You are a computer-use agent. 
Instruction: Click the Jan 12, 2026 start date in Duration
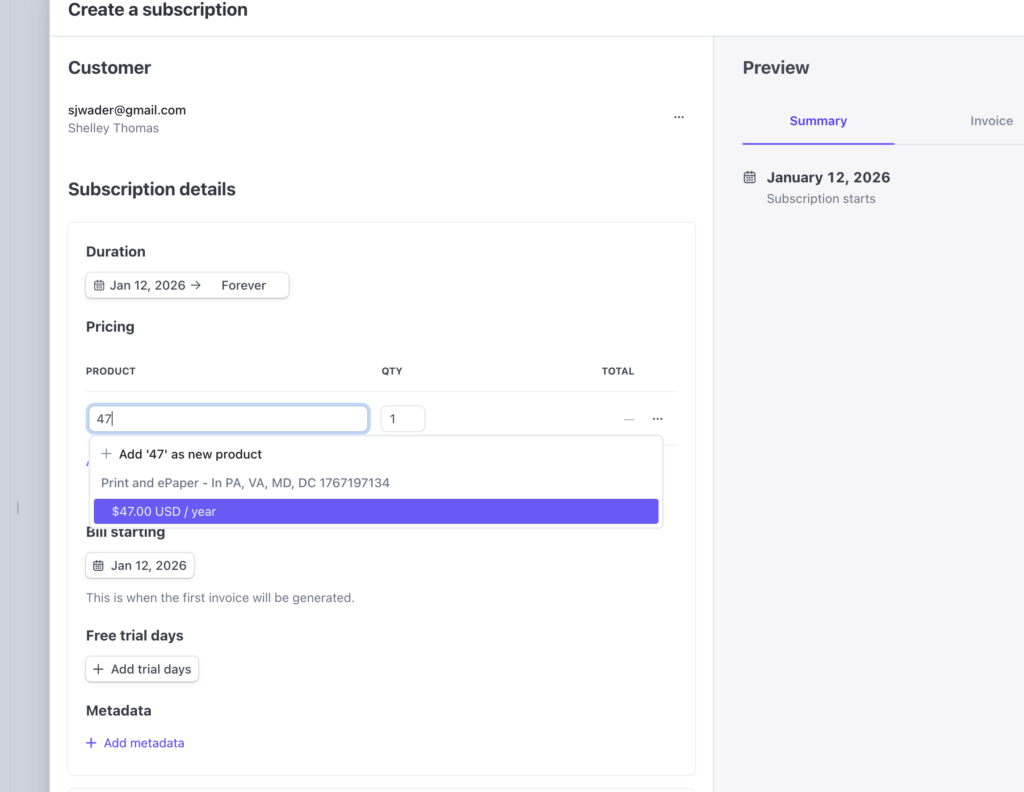(x=147, y=286)
